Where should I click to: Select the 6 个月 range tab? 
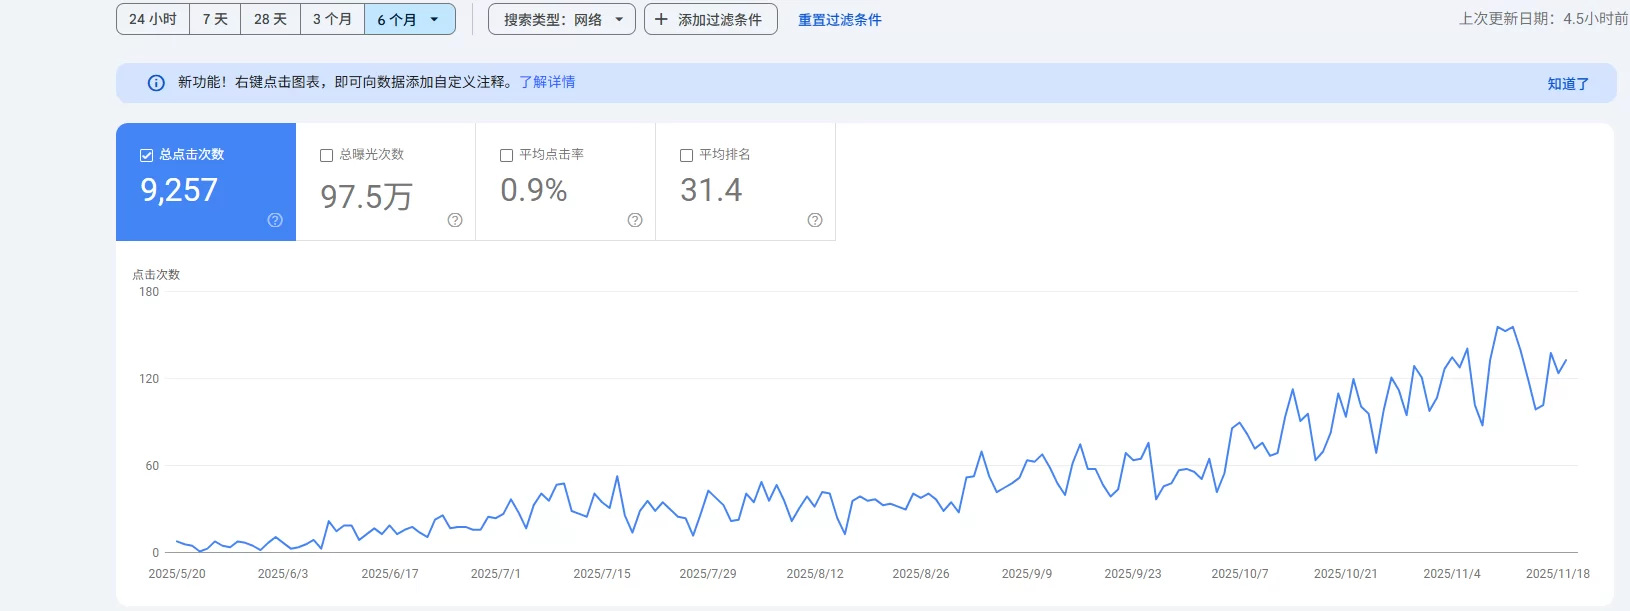[410, 19]
